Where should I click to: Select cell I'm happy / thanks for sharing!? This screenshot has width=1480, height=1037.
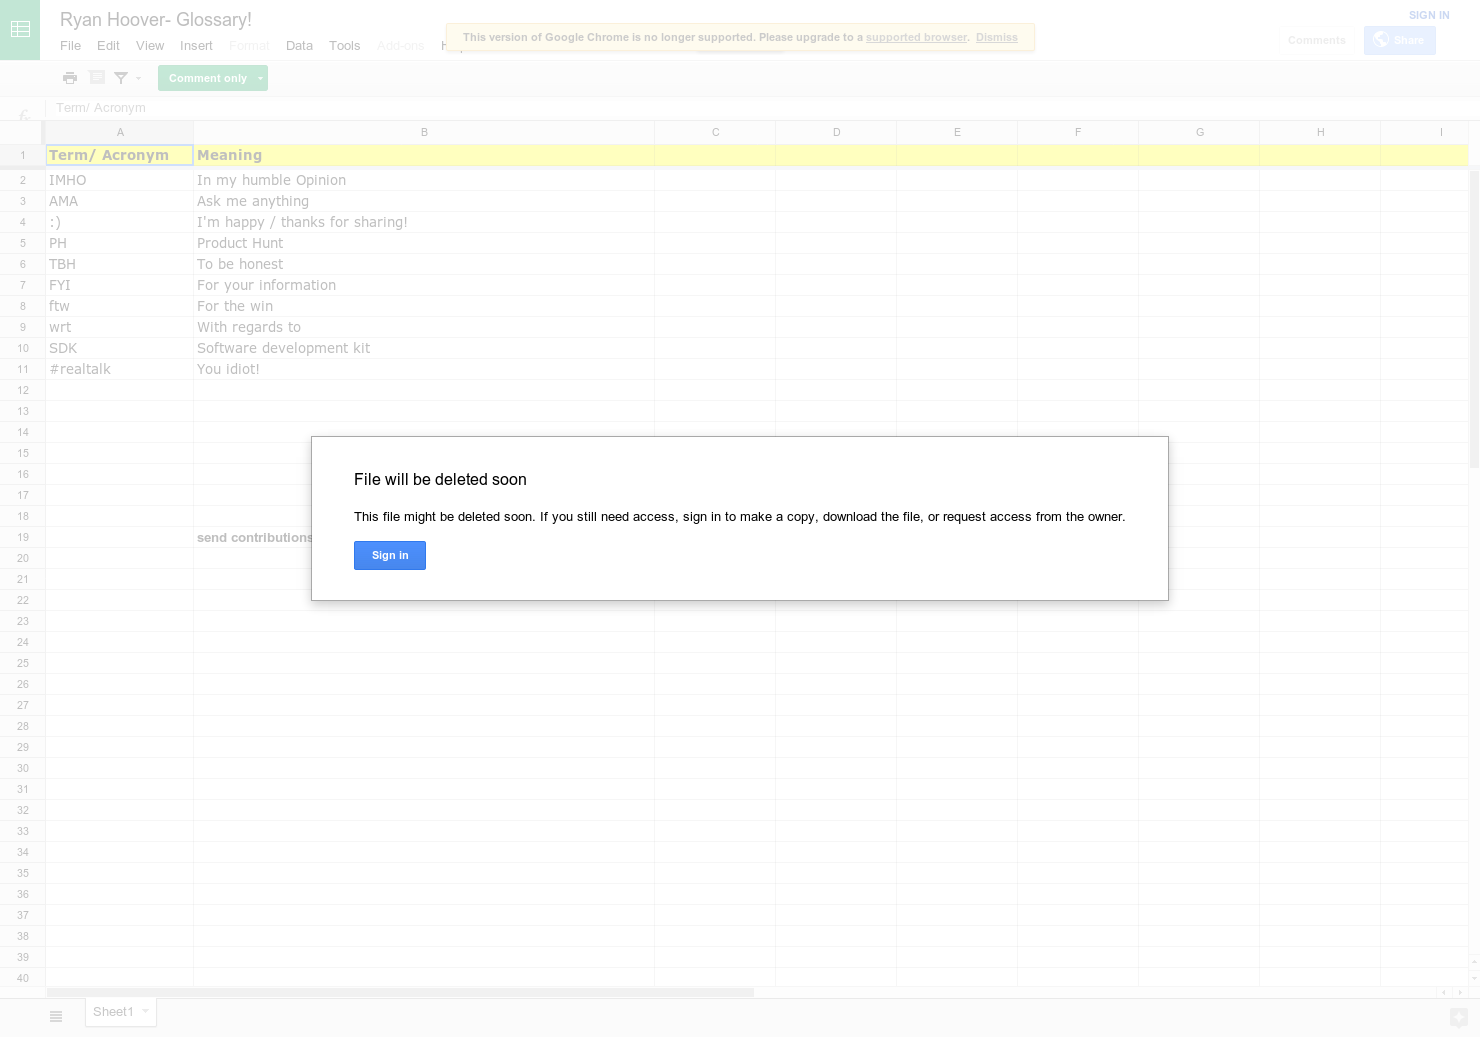click(x=424, y=222)
